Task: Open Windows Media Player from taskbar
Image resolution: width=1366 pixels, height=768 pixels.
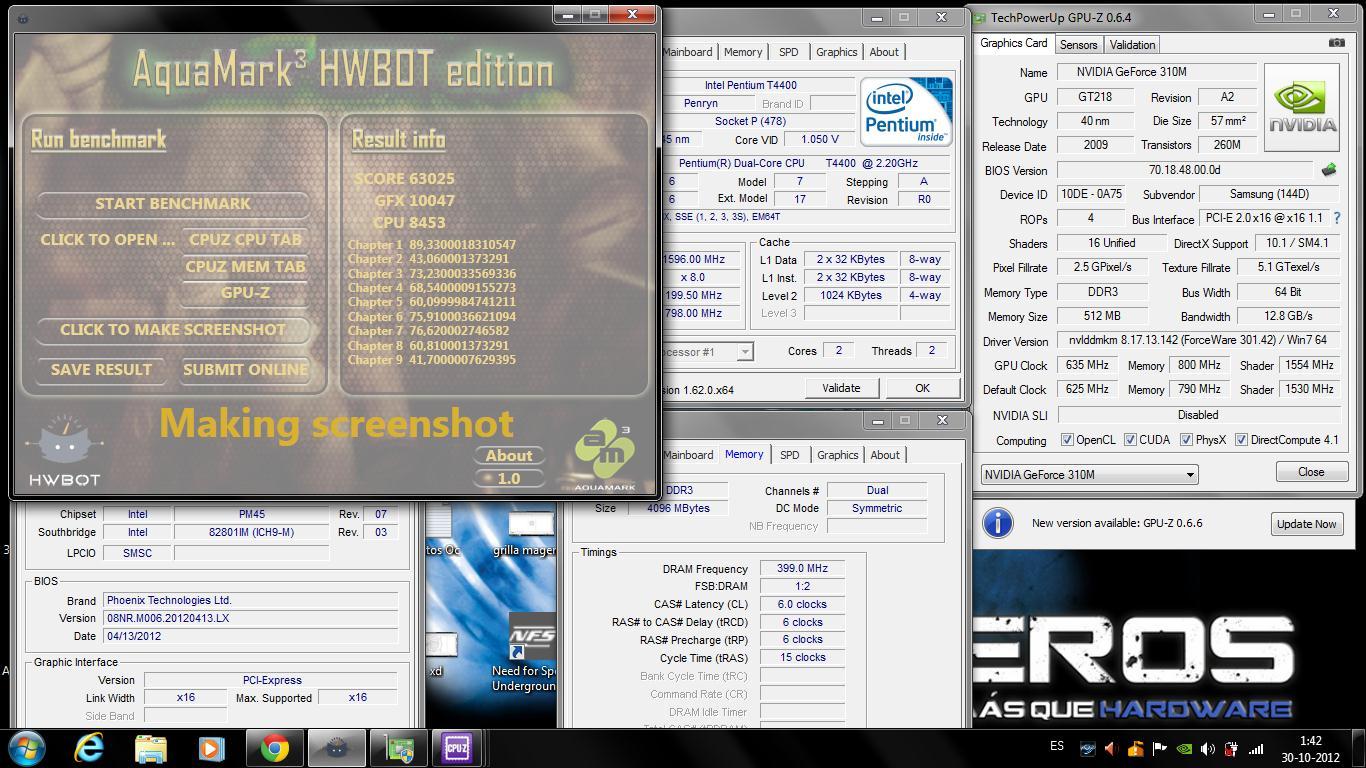Action: click(212, 748)
